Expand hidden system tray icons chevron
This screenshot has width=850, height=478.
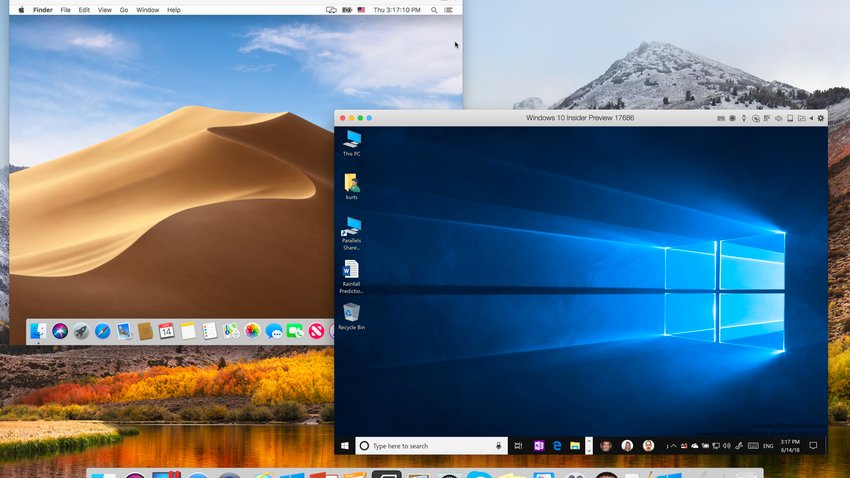674,446
